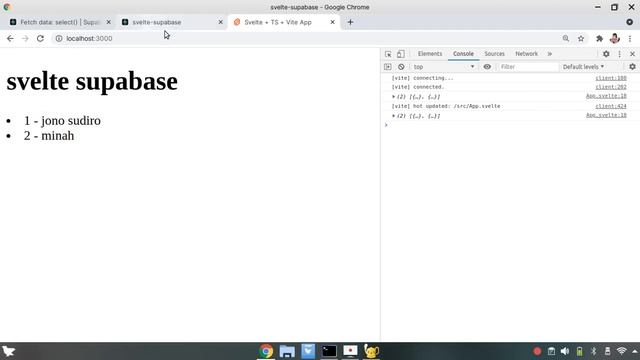Expand the system tray with the up arrow
This screenshot has height=360, width=640.
pyautogui.click(x=635, y=351)
